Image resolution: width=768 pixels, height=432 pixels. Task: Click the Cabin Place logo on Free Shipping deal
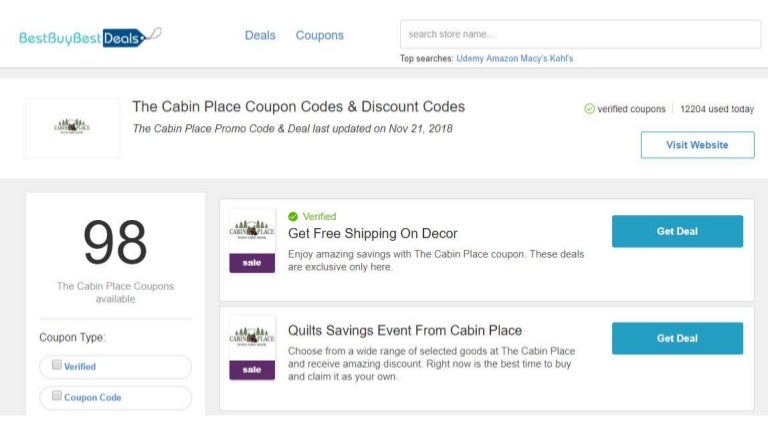(252, 231)
